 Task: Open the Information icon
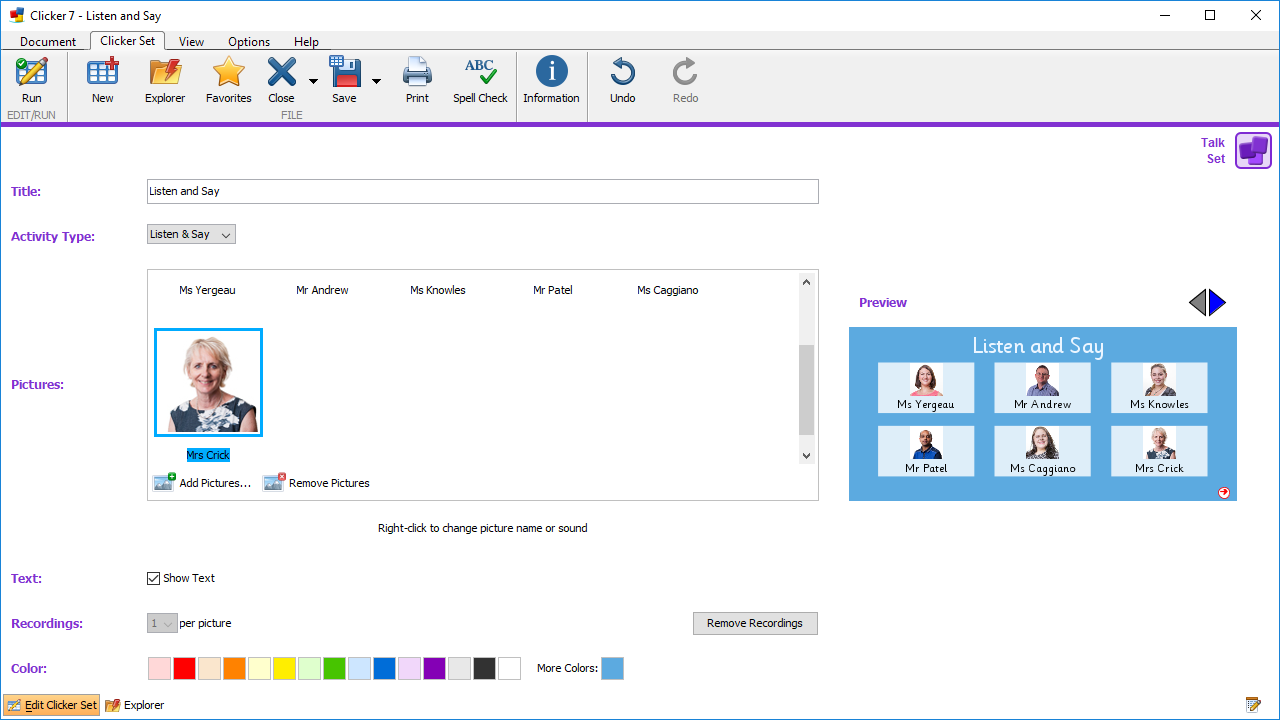(551, 72)
